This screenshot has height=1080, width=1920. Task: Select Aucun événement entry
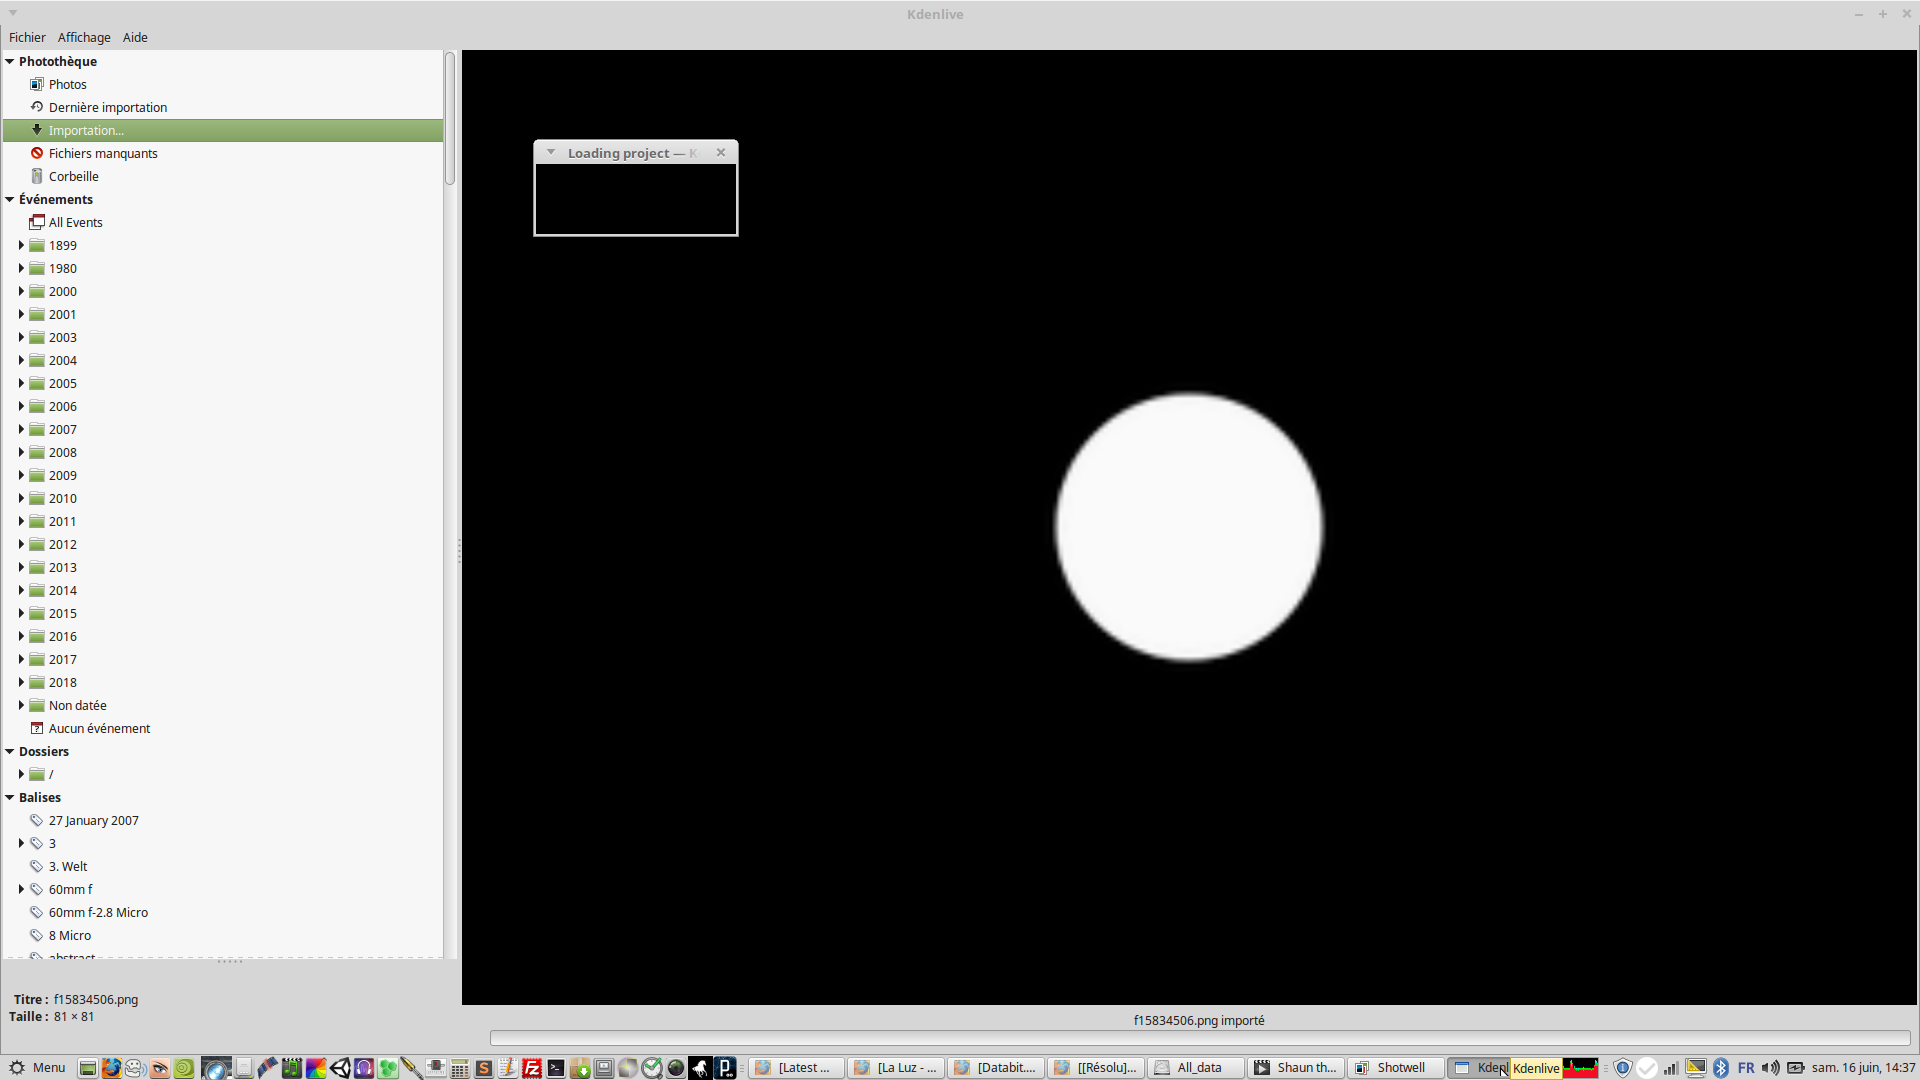coord(99,728)
